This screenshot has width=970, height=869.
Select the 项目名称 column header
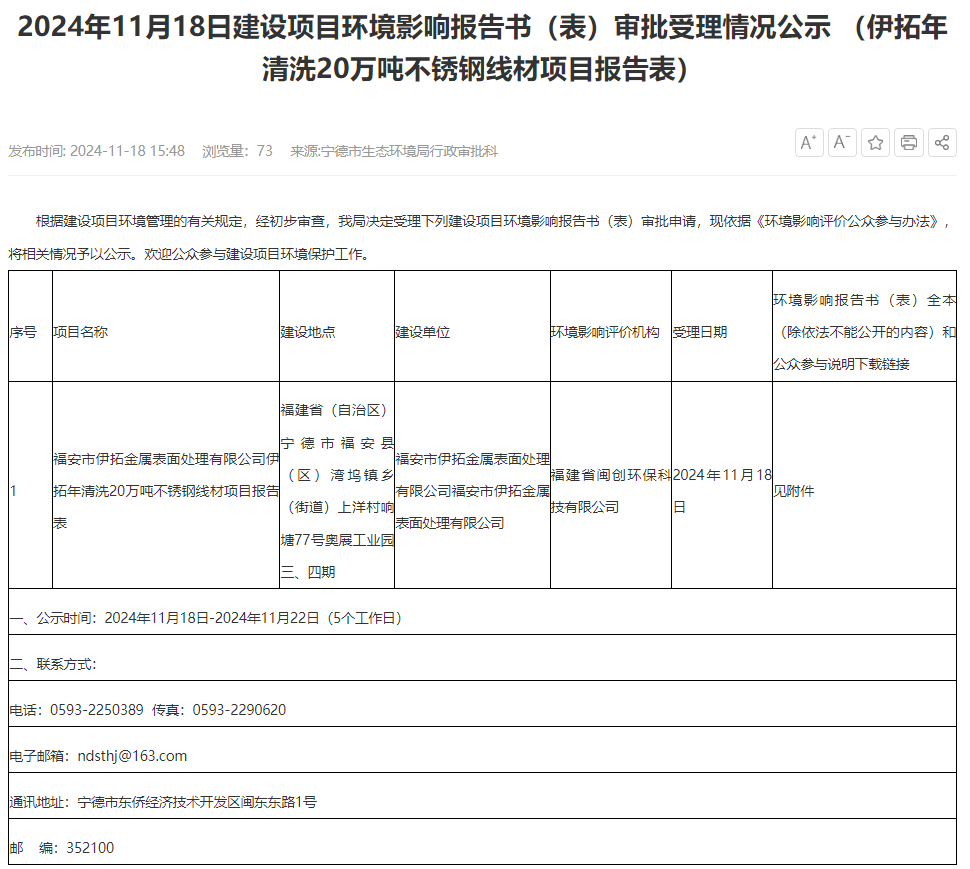pyautogui.click(x=81, y=332)
